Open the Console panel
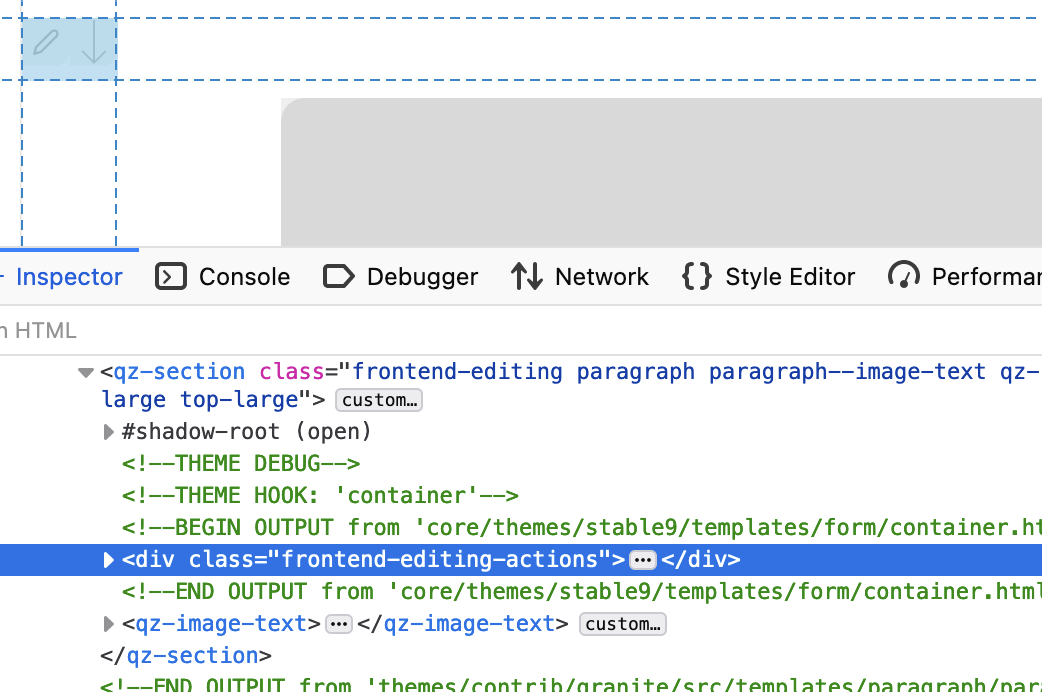Viewport: 1042px width, 692px height. point(223,277)
